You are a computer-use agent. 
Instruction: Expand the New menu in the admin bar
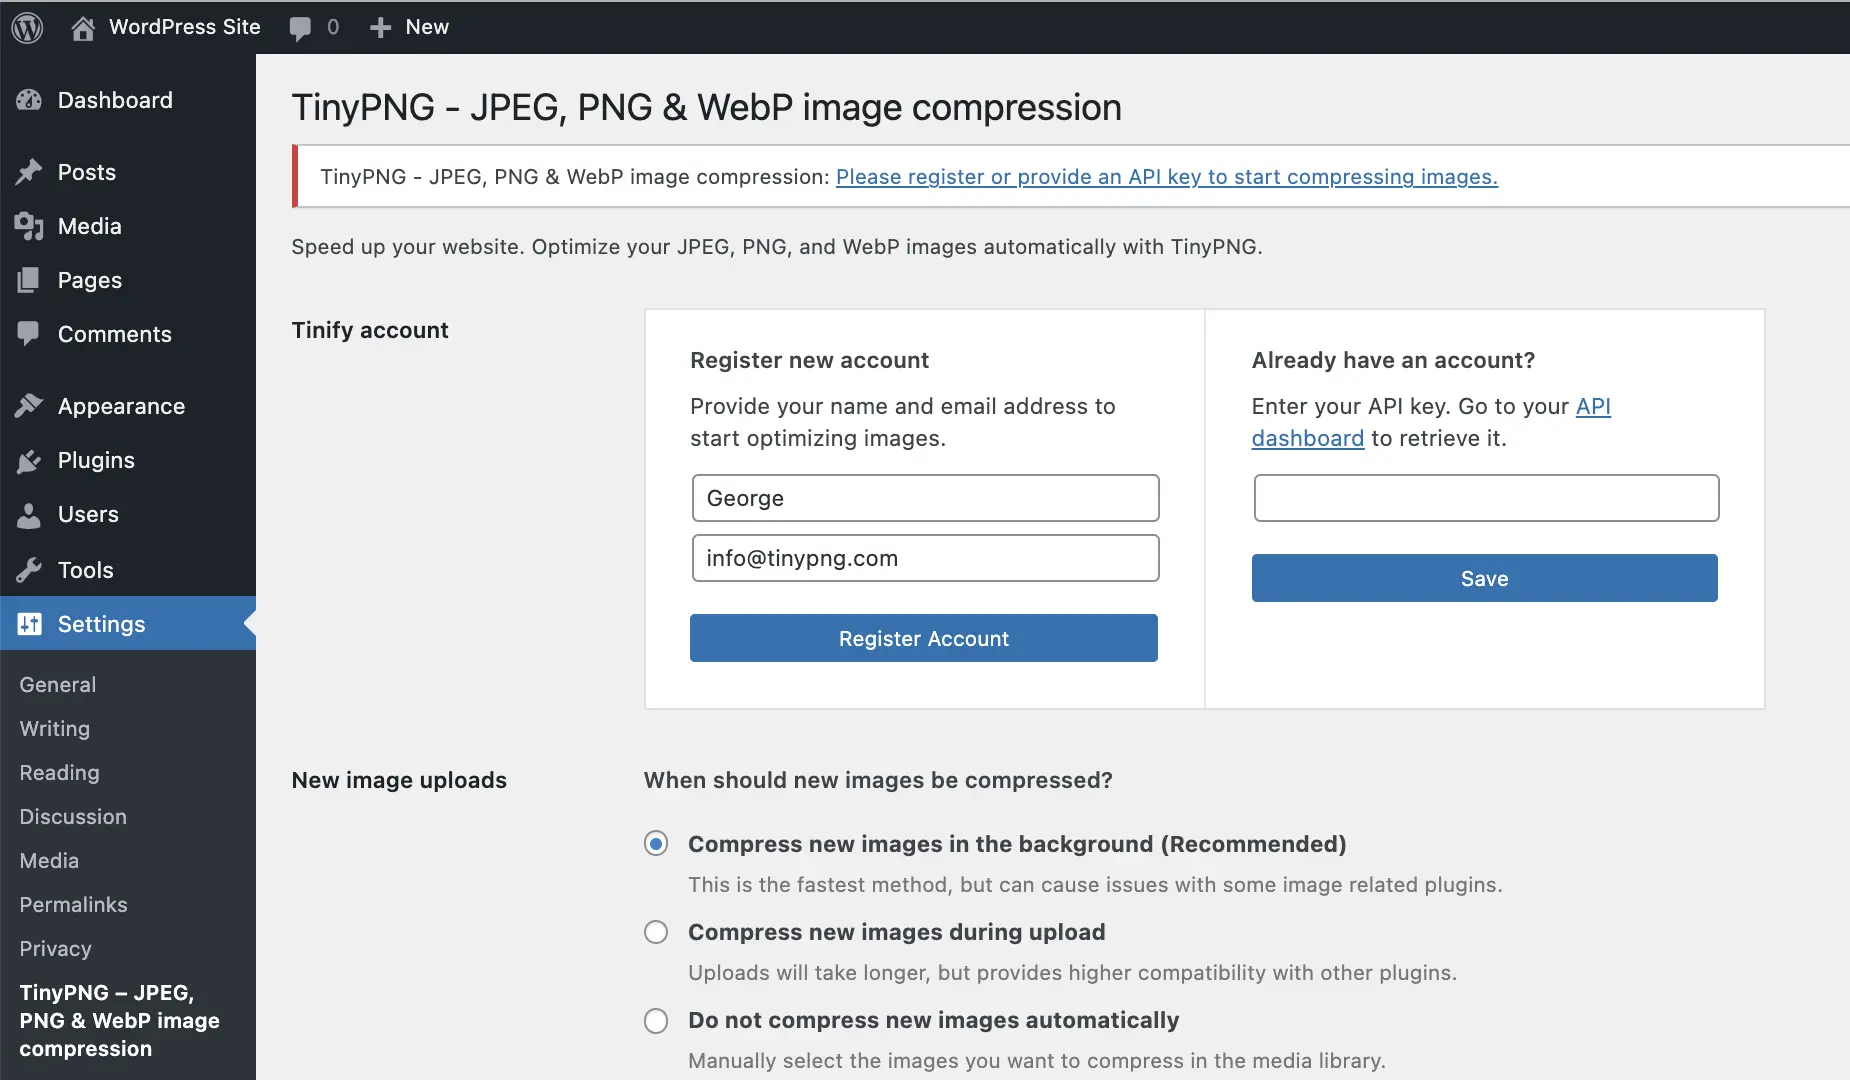409,27
